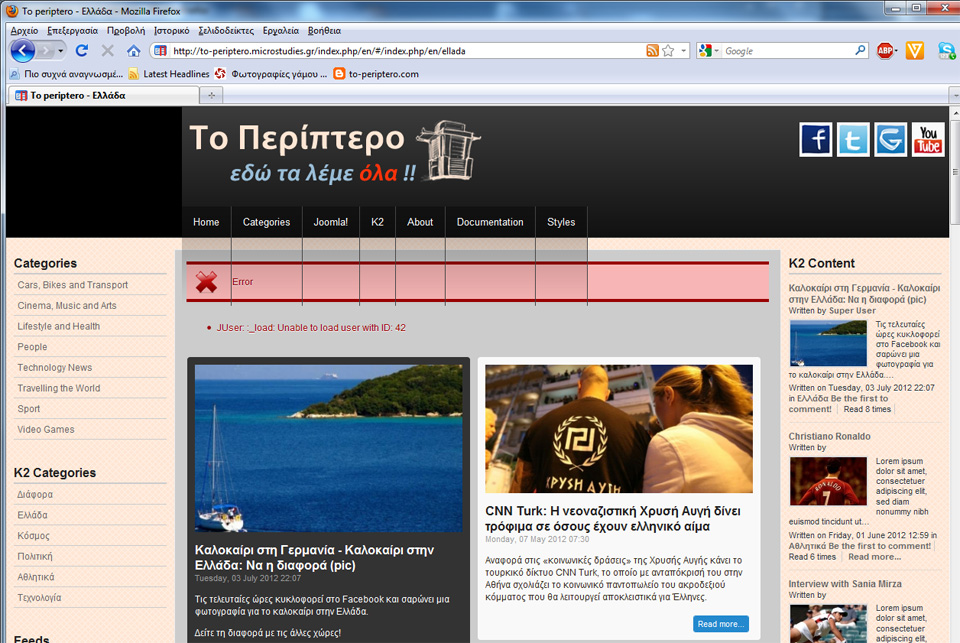The width and height of the screenshot is (960, 643).
Task: Open the Προβολή menu
Action: 126,31
